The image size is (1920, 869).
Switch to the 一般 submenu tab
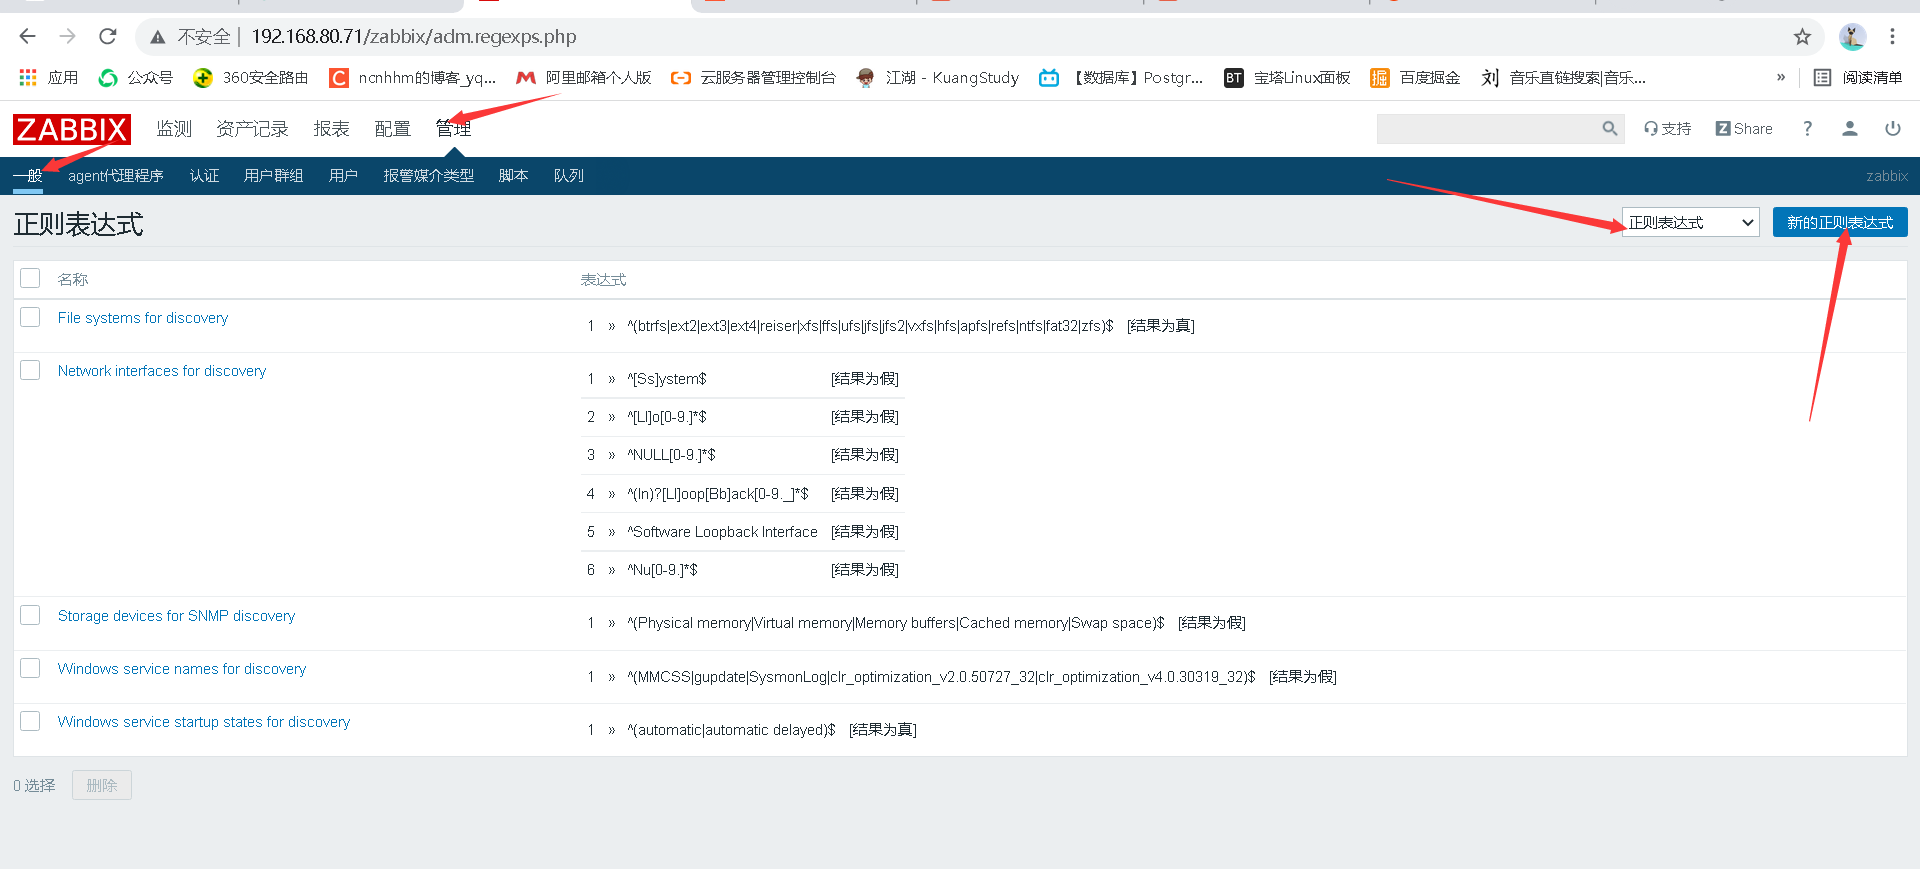(x=28, y=176)
